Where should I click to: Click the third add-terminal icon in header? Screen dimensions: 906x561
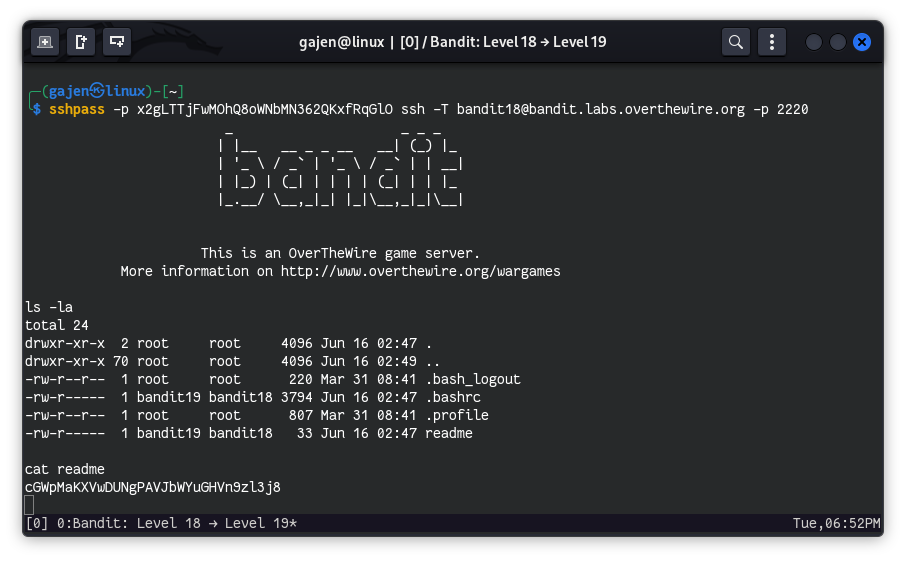(118, 42)
